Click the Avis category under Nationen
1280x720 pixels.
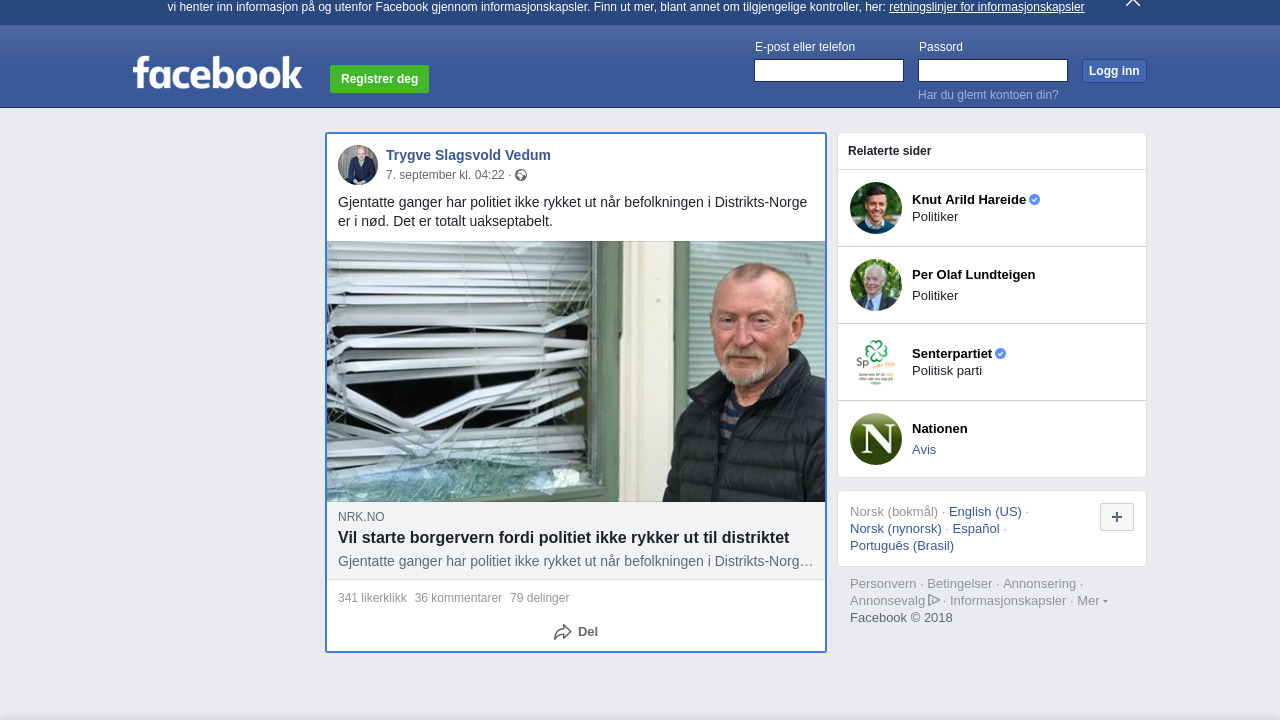click(924, 450)
